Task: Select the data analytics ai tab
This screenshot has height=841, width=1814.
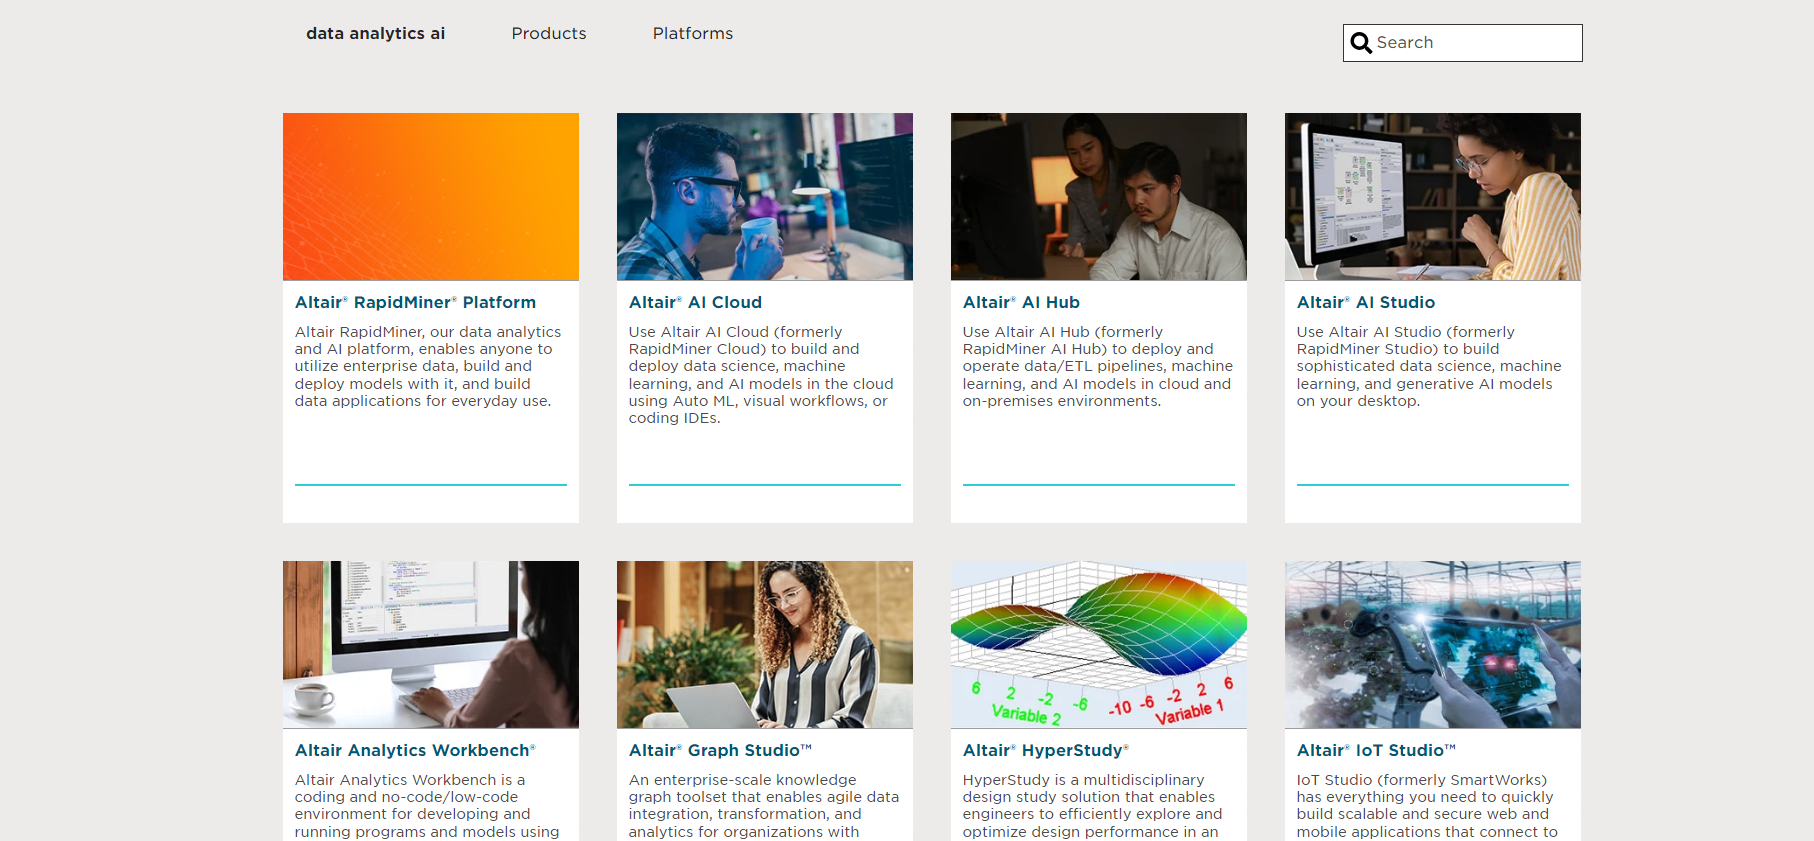Action: (x=375, y=33)
